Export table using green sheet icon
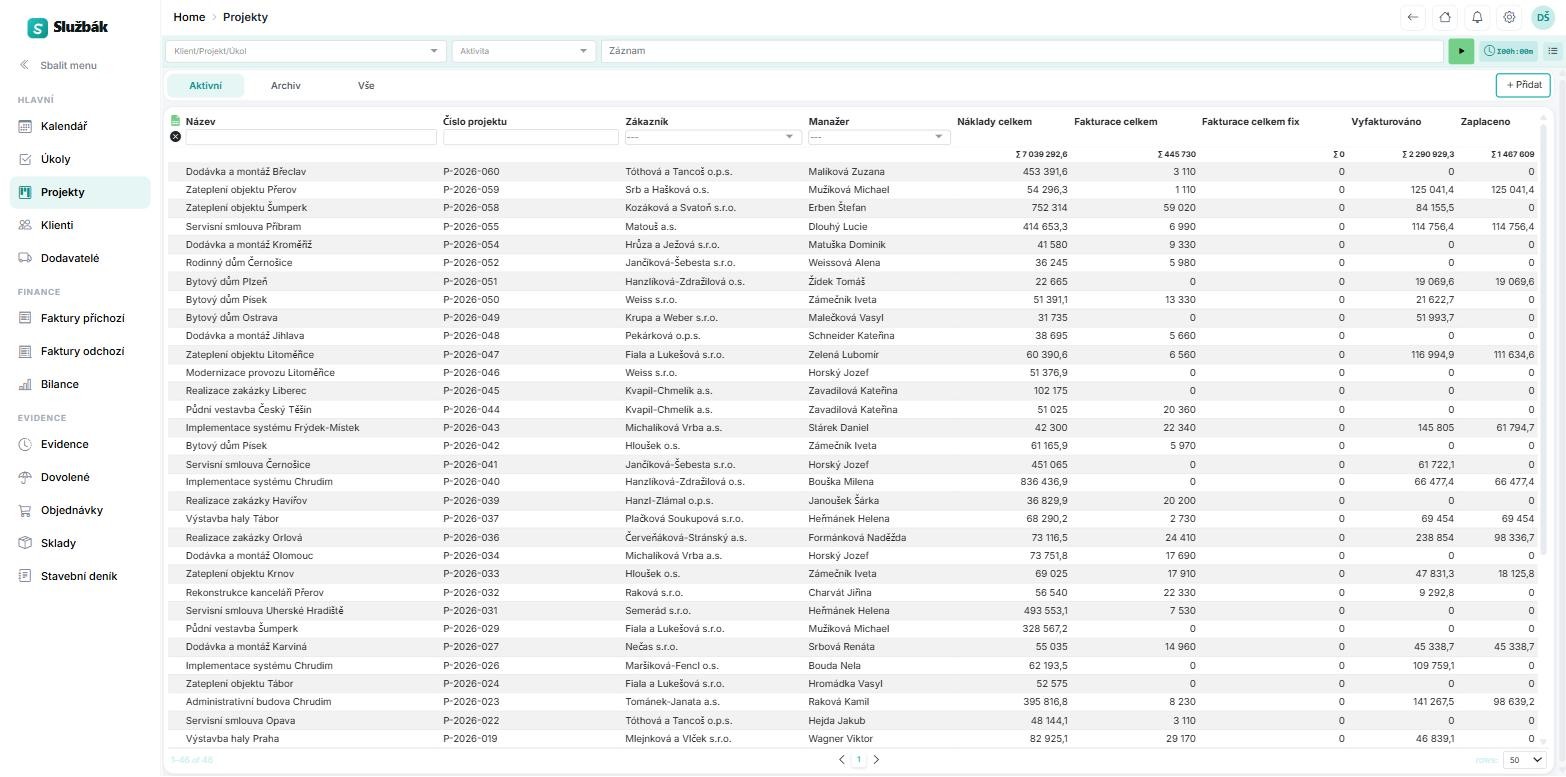 pyautogui.click(x=175, y=121)
